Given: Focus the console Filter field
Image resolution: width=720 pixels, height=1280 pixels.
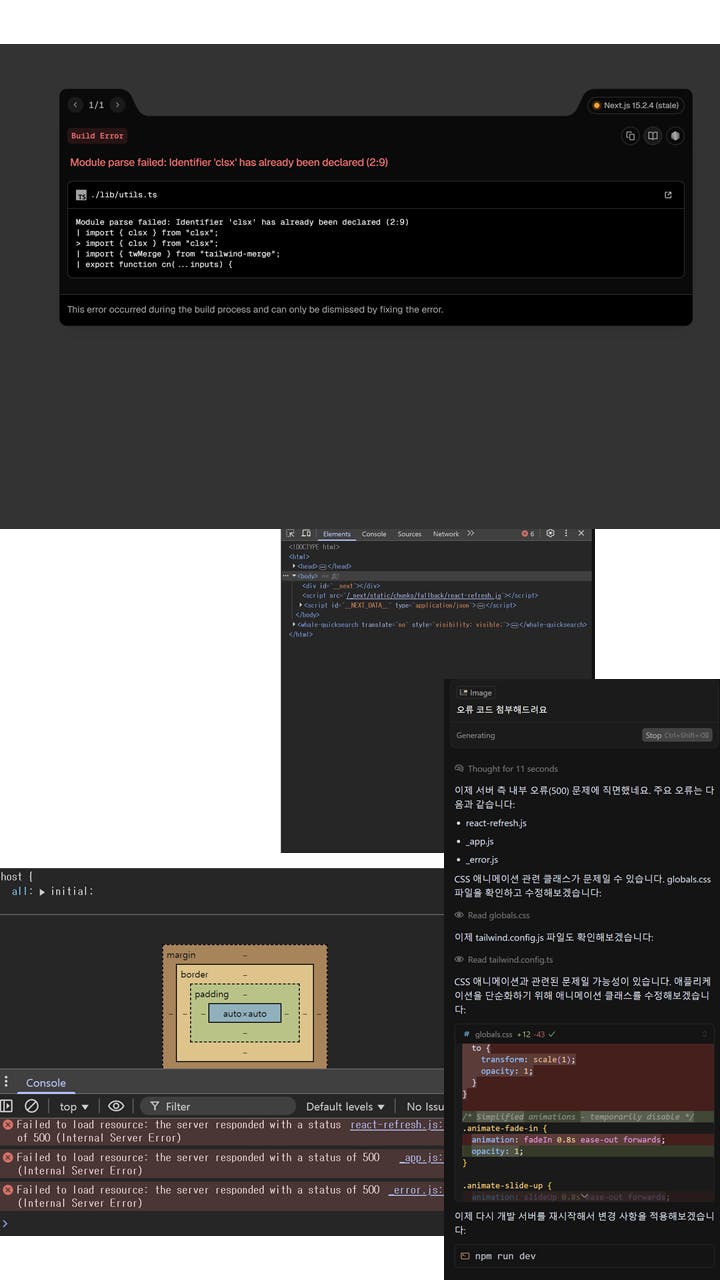Looking at the screenshot, I should click(218, 1106).
